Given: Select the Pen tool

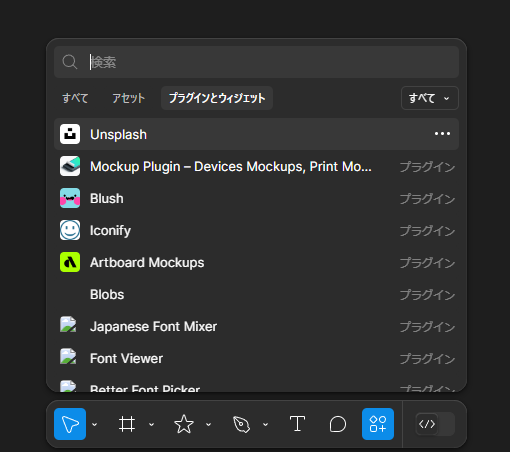Looking at the screenshot, I should 241,424.
